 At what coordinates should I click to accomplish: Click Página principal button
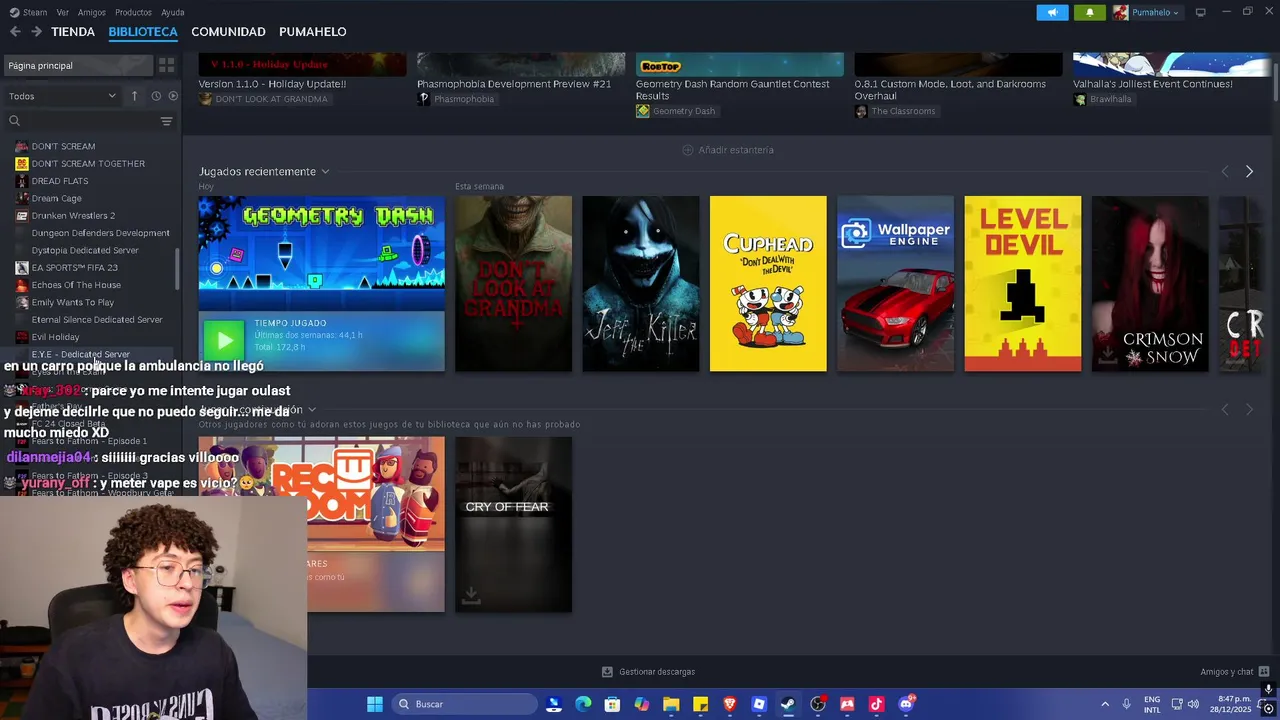[x=78, y=65]
